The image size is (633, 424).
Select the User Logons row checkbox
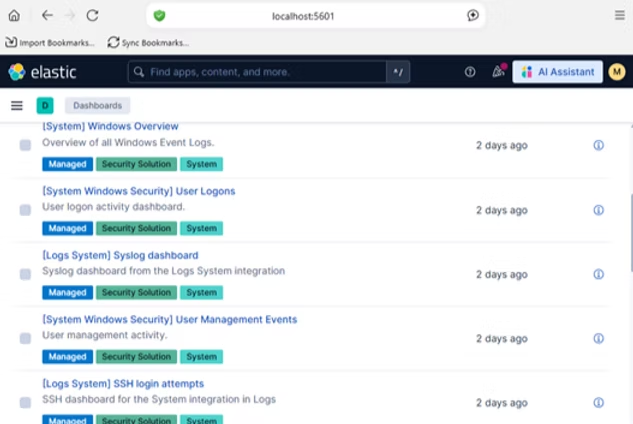tap(25, 210)
